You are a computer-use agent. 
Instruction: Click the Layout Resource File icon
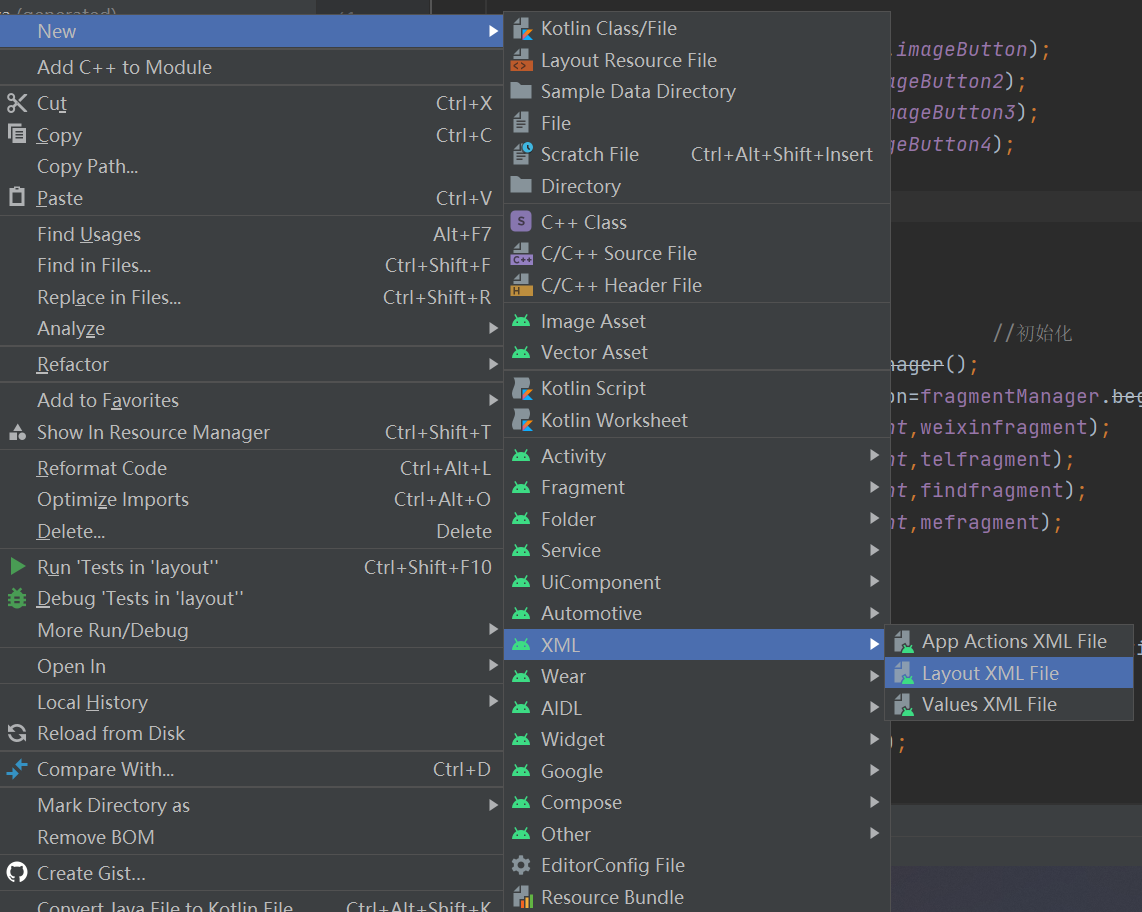coord(521,60)
